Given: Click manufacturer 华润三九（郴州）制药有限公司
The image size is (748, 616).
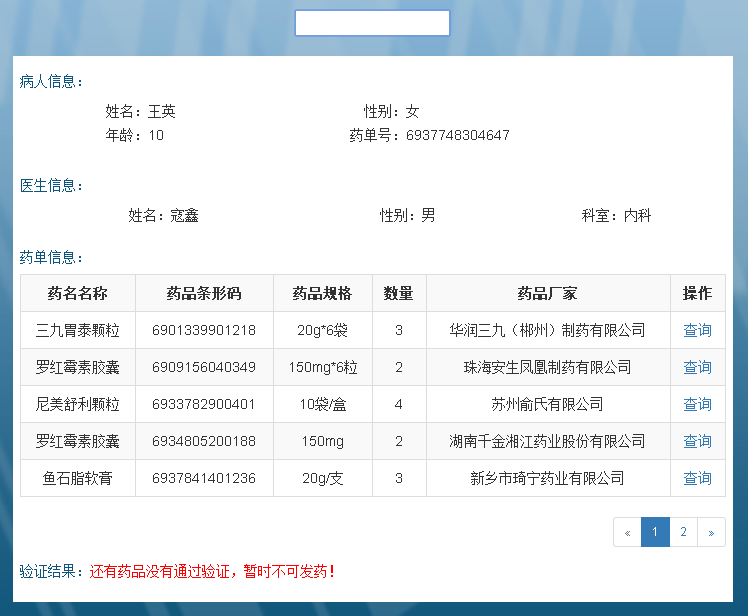Looking at the screenshot, I should click(x=547, y=330).
